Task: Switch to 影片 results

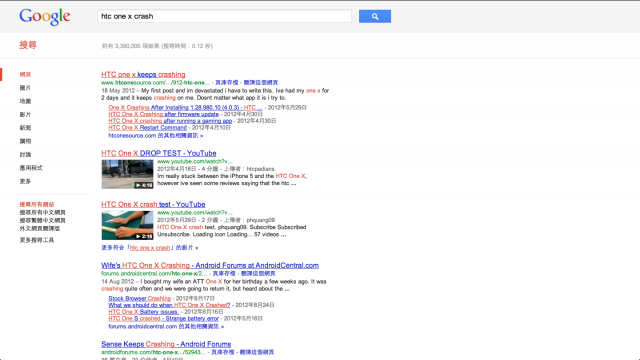Action: [25, 115]
